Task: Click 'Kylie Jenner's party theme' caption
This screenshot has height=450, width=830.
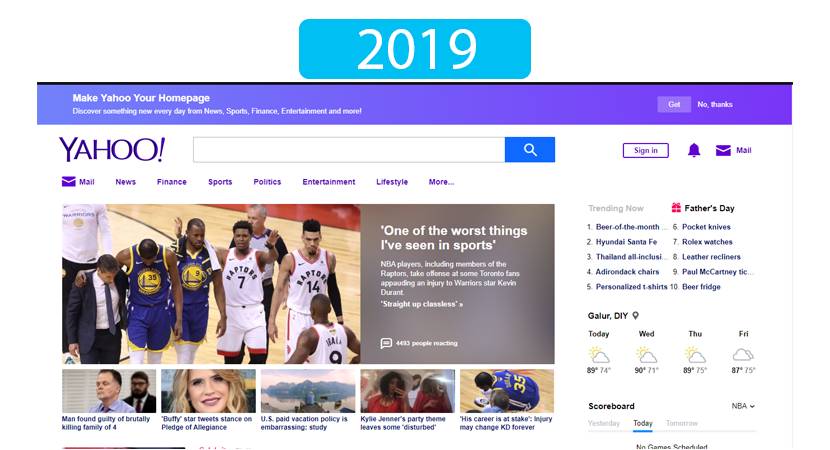Action: tap(403, 422)
